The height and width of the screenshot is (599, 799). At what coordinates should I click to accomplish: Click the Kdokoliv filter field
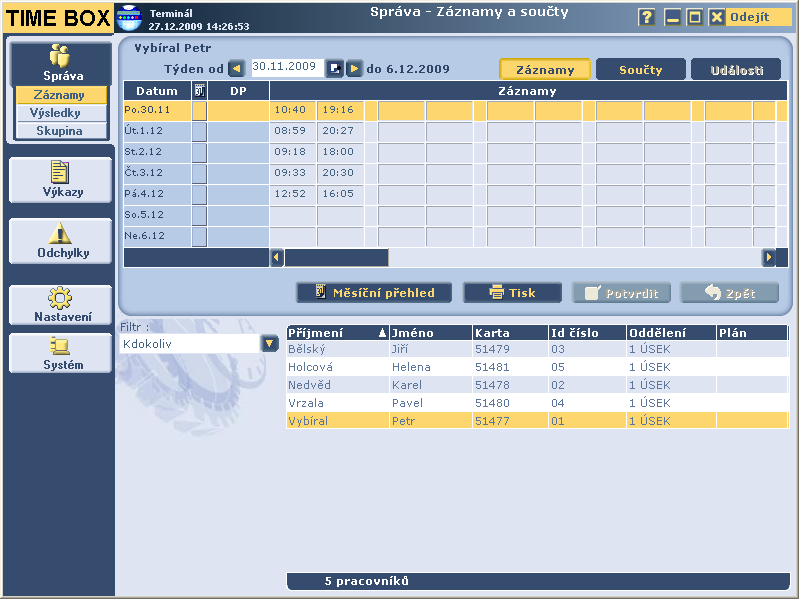tap(190, 344)
